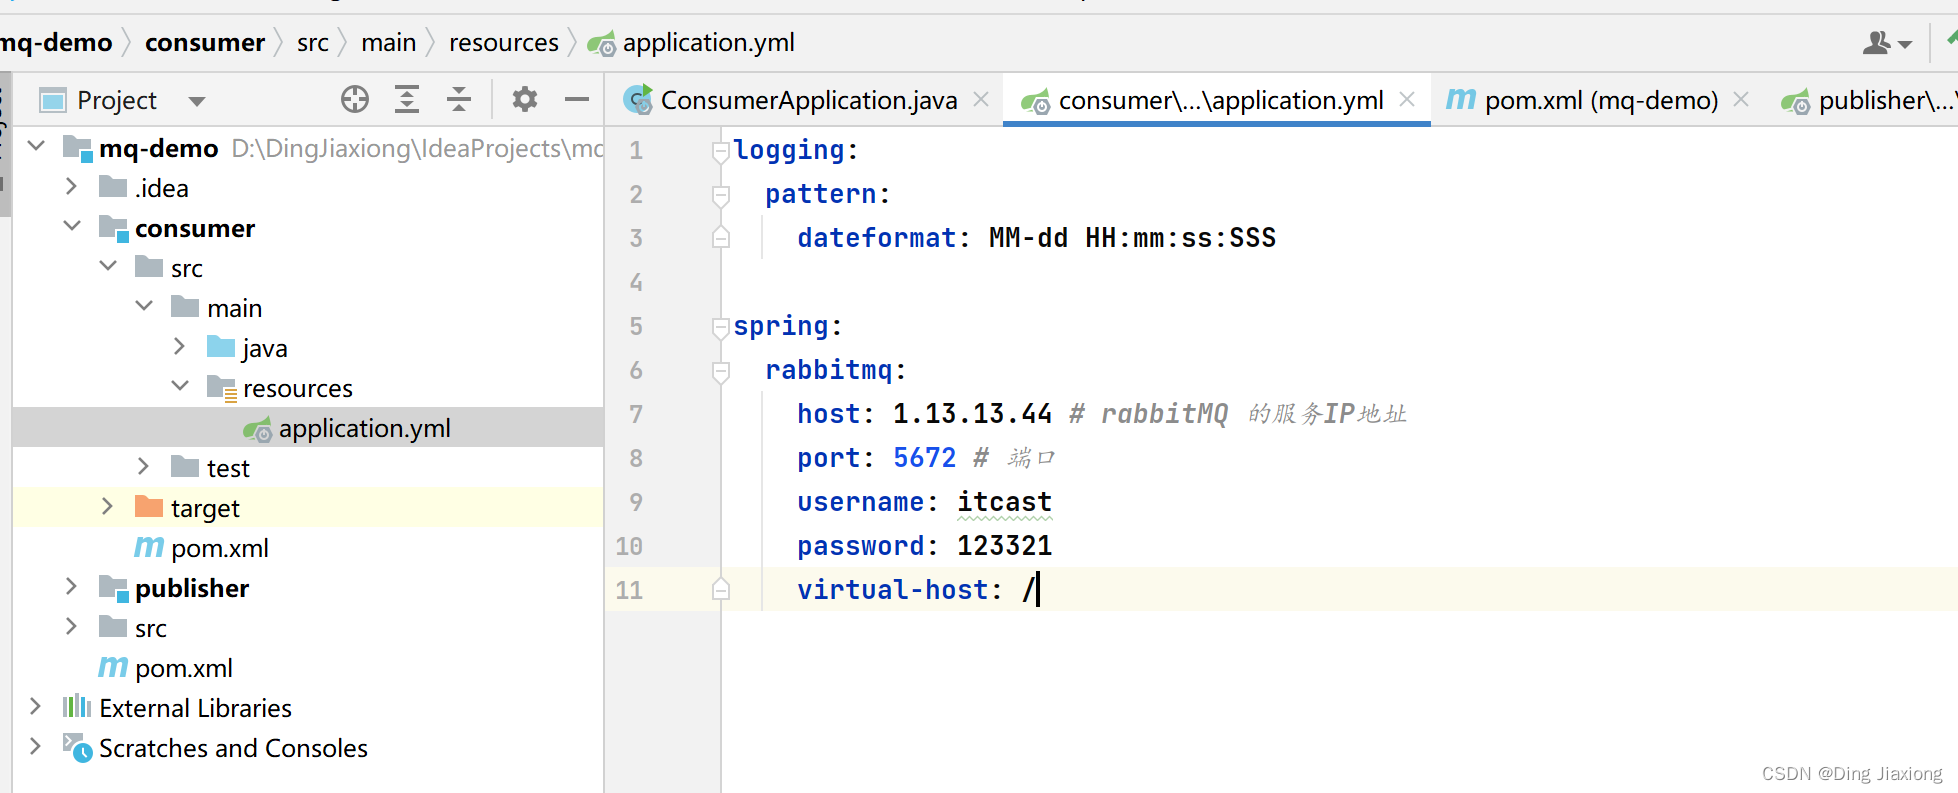This screenshot has height=793, width=1958.
Task: Collapse the mq-demo root node
Action: coord(36,146)
